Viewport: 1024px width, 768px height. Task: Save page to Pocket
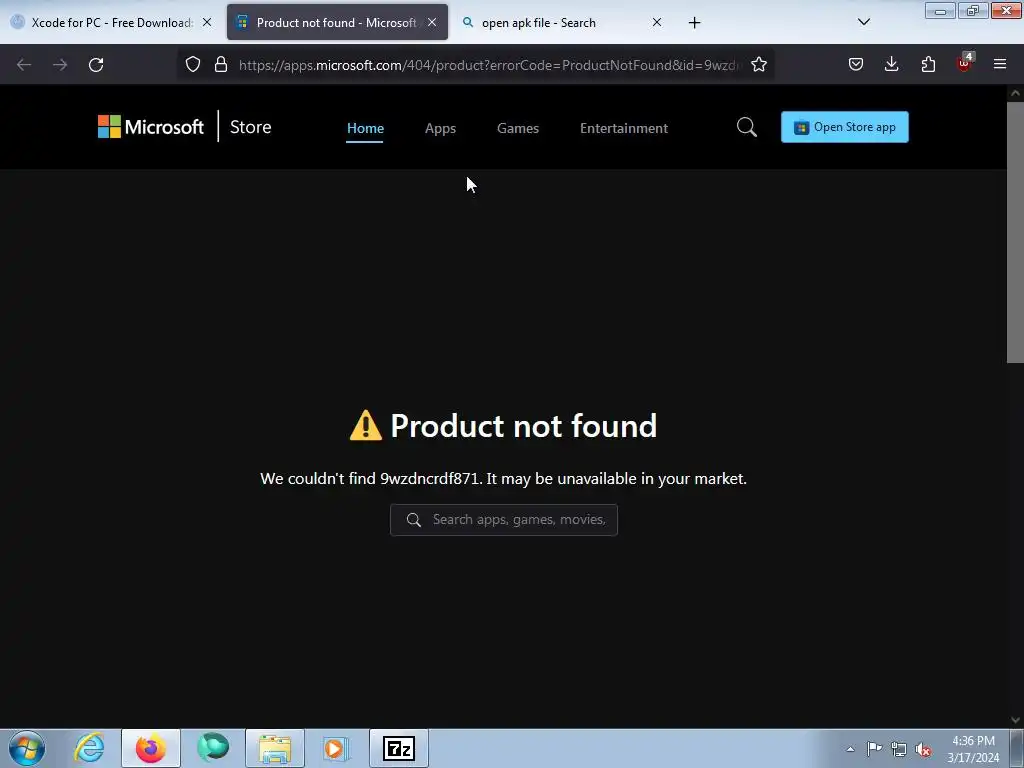coord(856,65)
